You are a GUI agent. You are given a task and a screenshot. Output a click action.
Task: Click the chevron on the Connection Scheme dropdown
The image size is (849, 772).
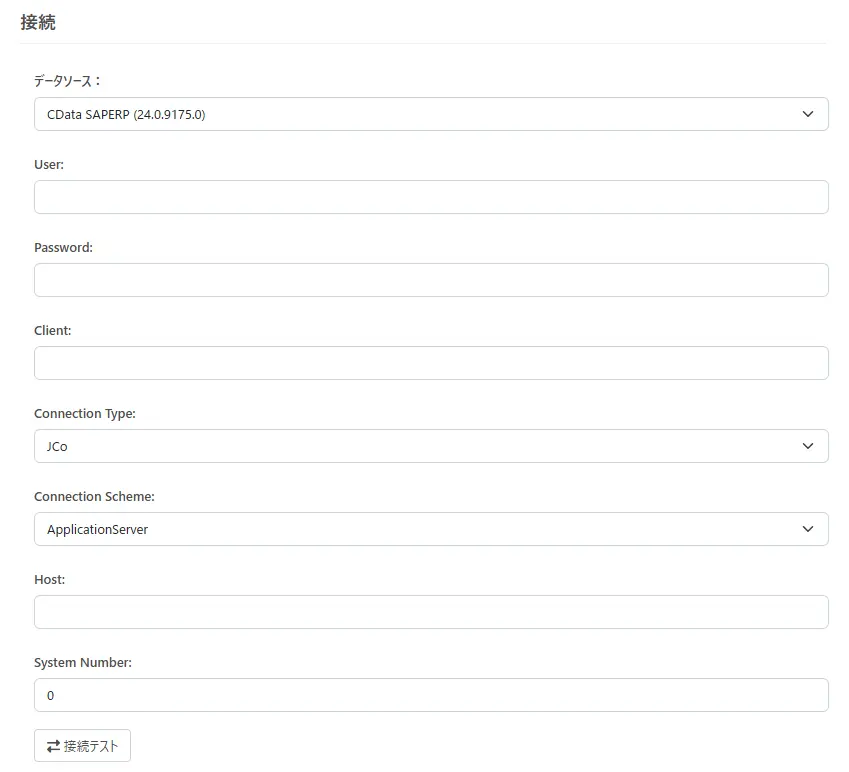808,529
